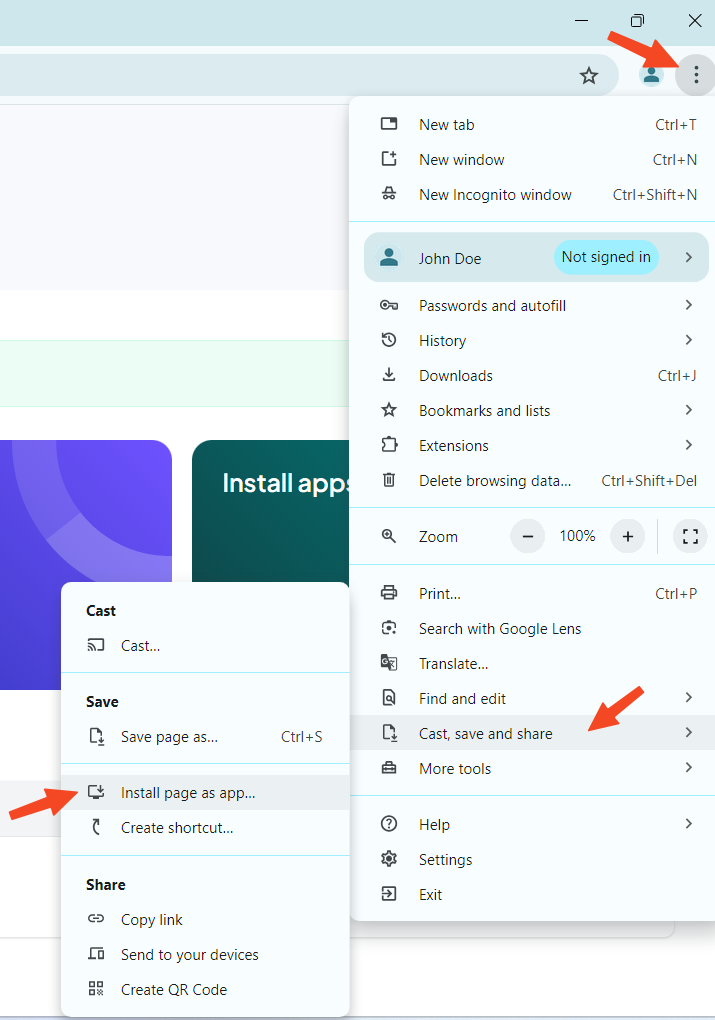Choose Save page as option
715x1020 pixels.
pyautogui.click(x=169, y=736)
